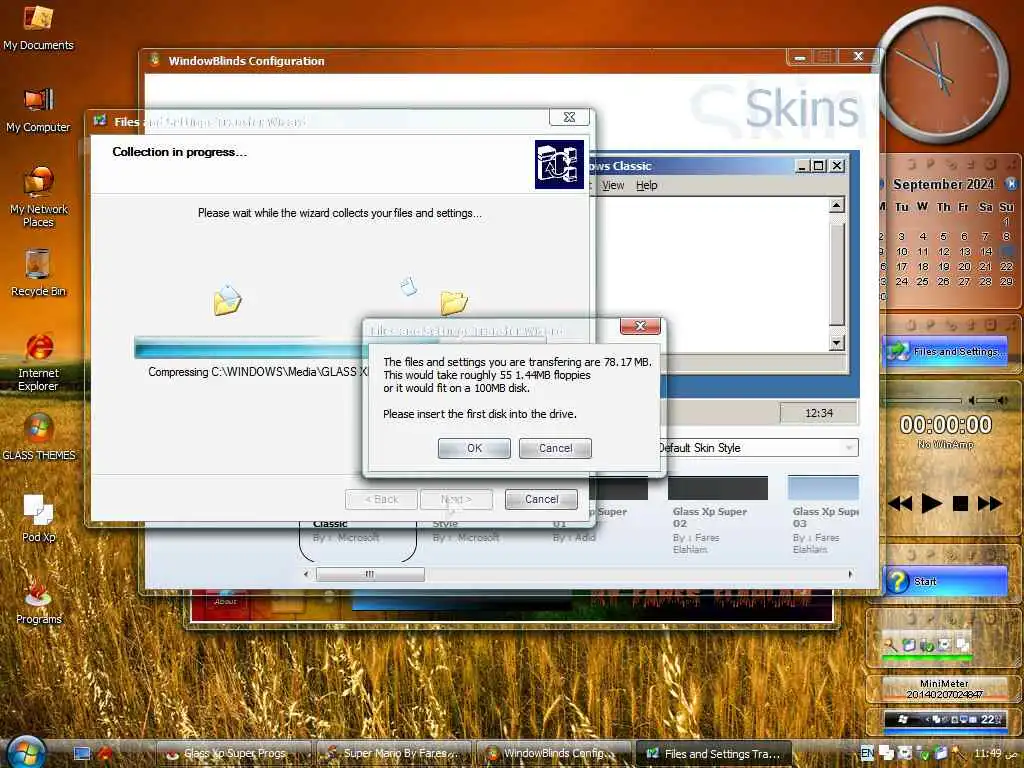The image size is (1024, 768).
Task: Select September 14 in calendar gadget
Action: [x=985, y=251]
